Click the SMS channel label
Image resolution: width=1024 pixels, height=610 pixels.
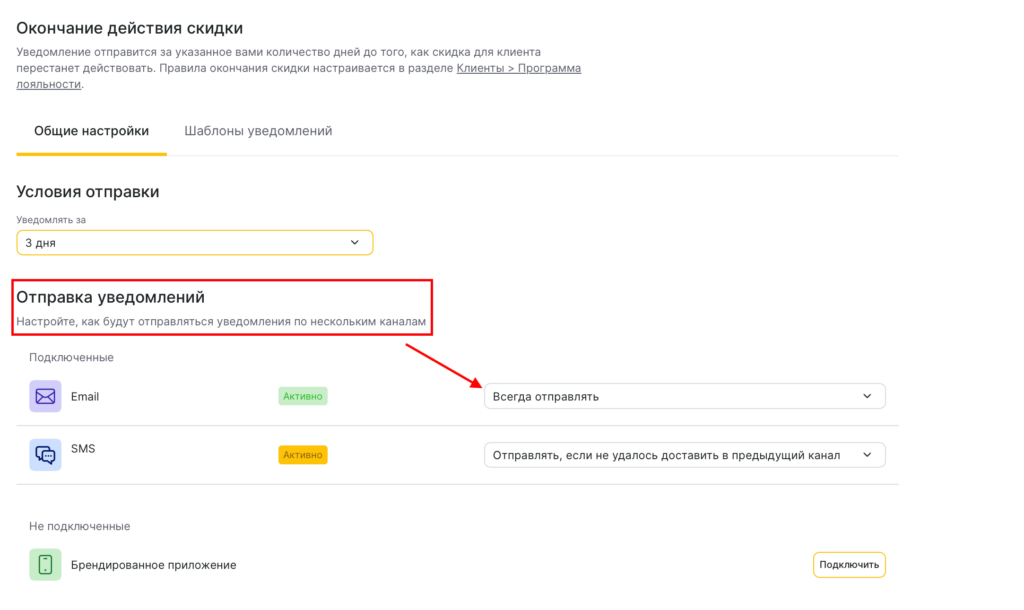click(83, 450)
